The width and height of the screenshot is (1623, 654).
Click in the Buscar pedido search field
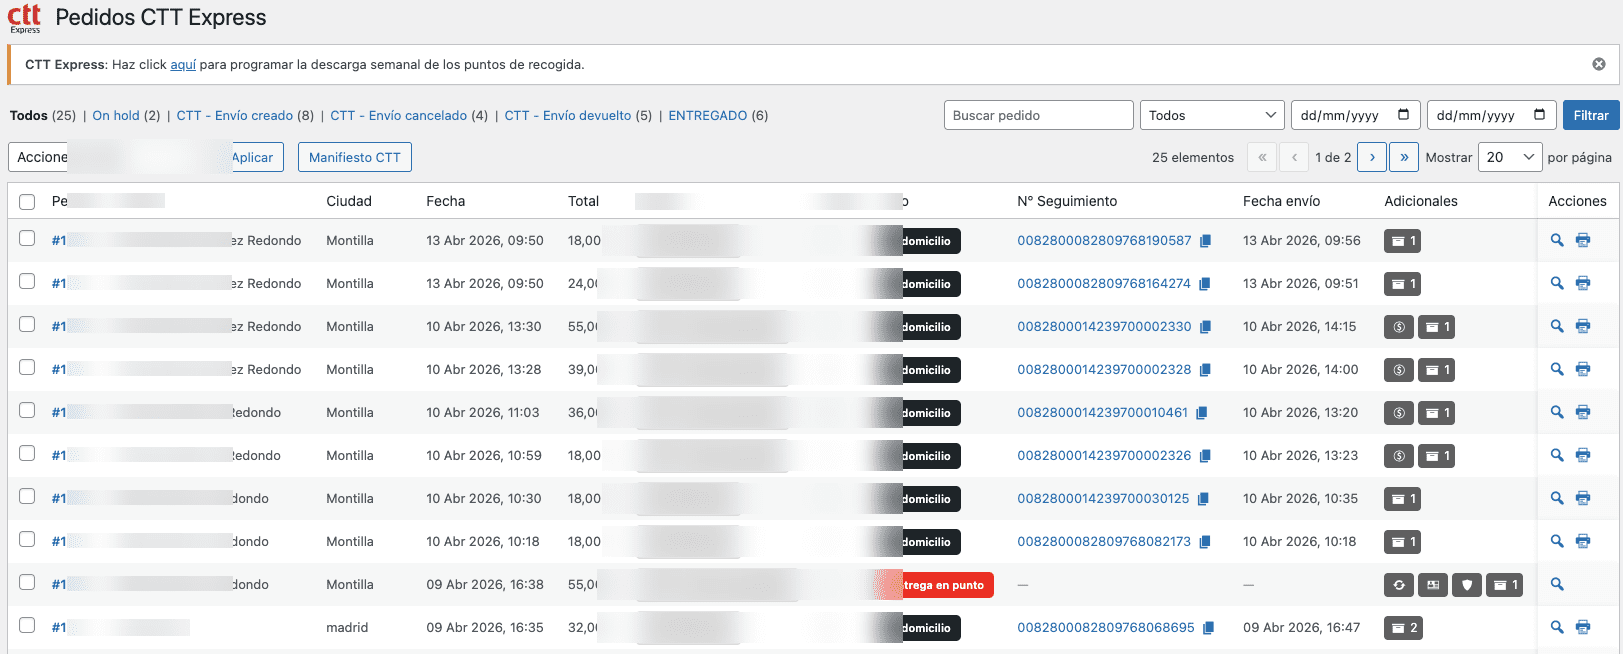pyautogui.click(x=1038, y=115)
